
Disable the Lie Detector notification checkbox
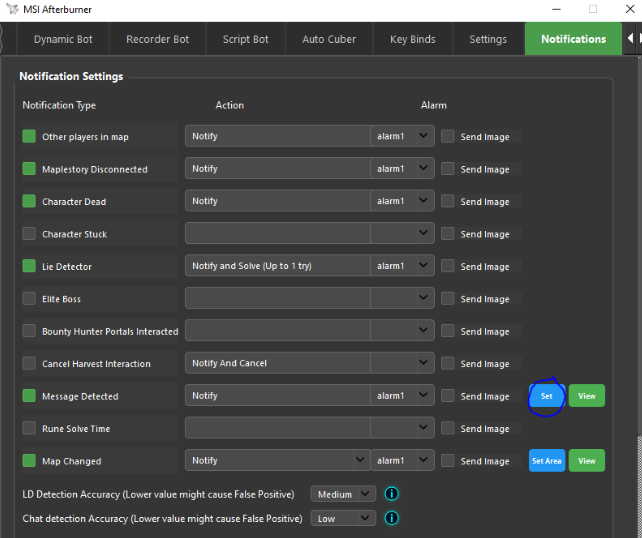pos(29,266)
